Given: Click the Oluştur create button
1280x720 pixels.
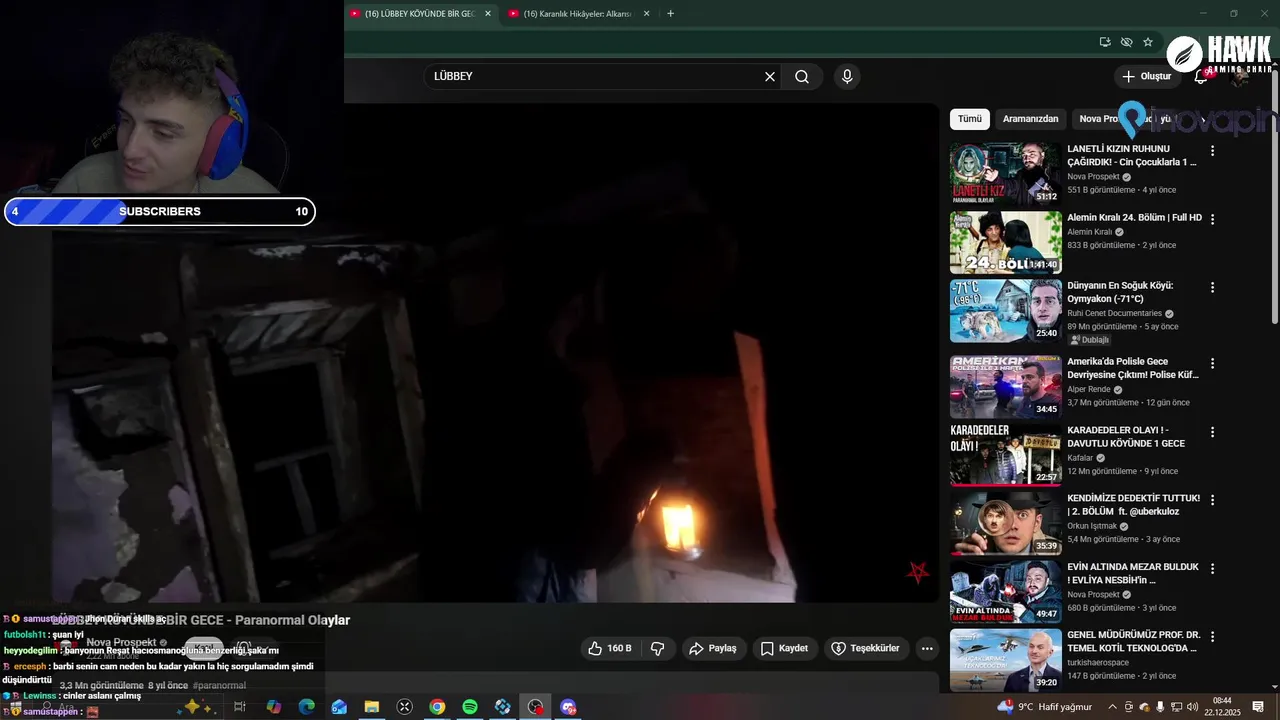Looking at the screenshot, I should pos(1146,76).
